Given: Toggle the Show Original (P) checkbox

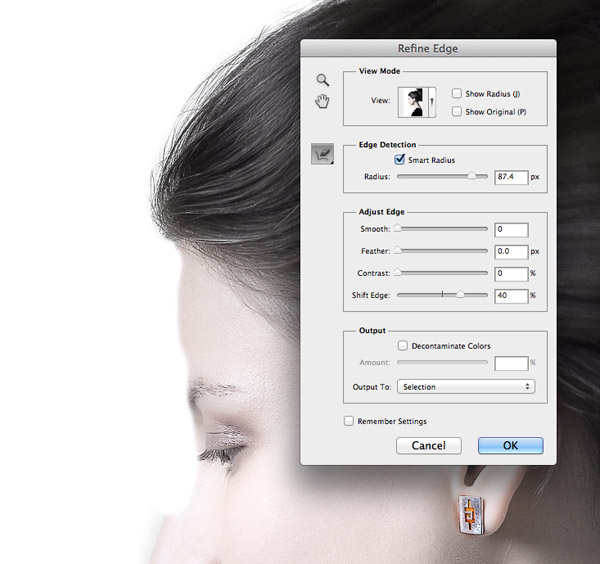Looking at the screenshot, I should tap(457, 111).
